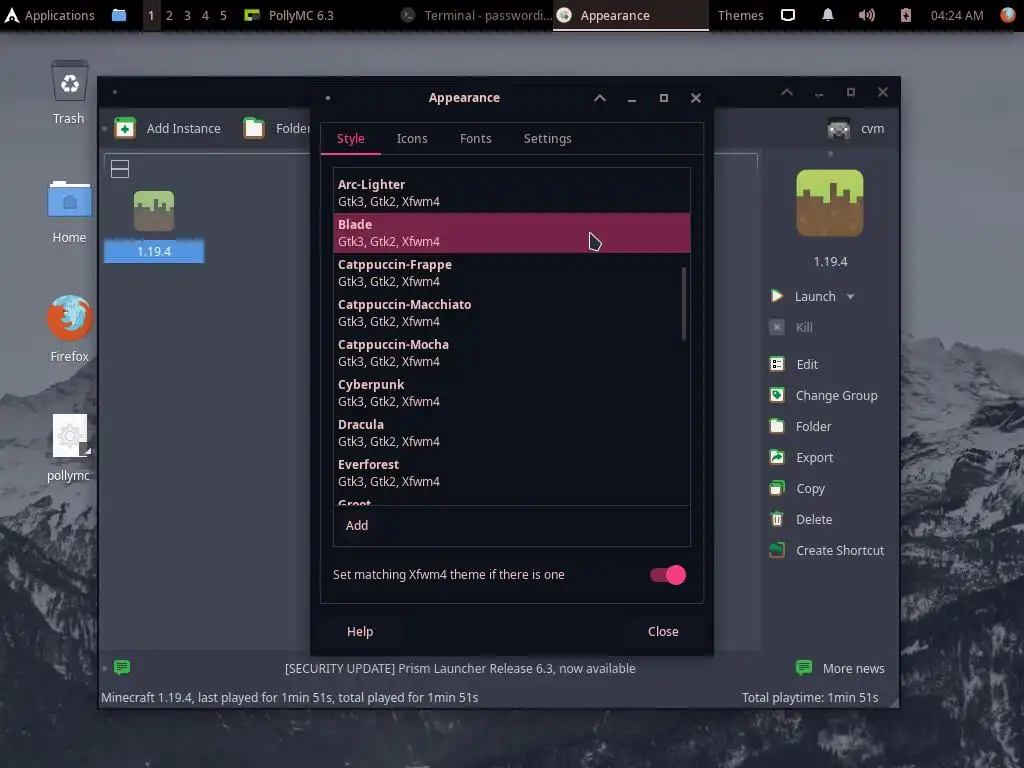
Task: Collapse the instance group toggle icon
Action: coord(120,169)
